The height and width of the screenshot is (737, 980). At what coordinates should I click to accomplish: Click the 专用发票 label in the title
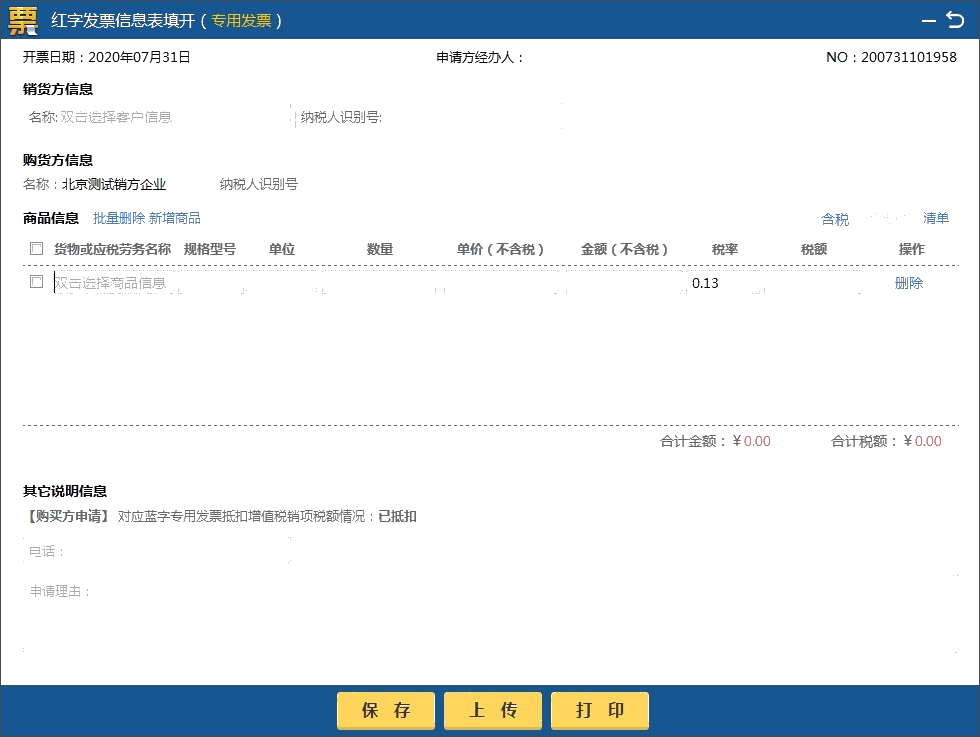tap(241, 21)
